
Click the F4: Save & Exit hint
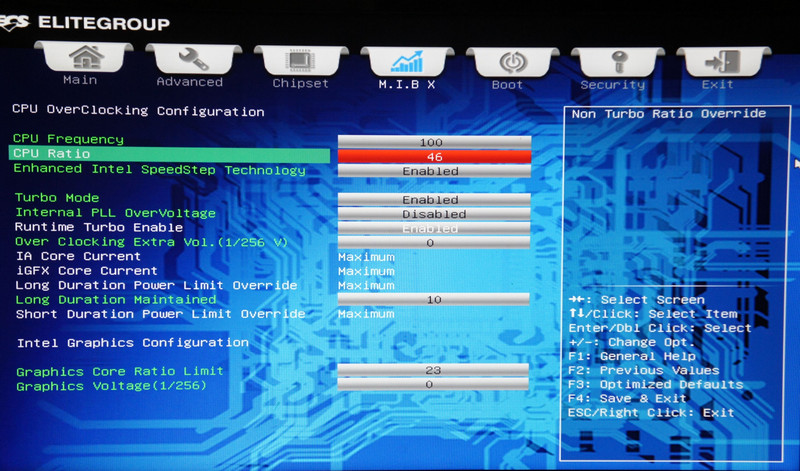pos(628,398)
